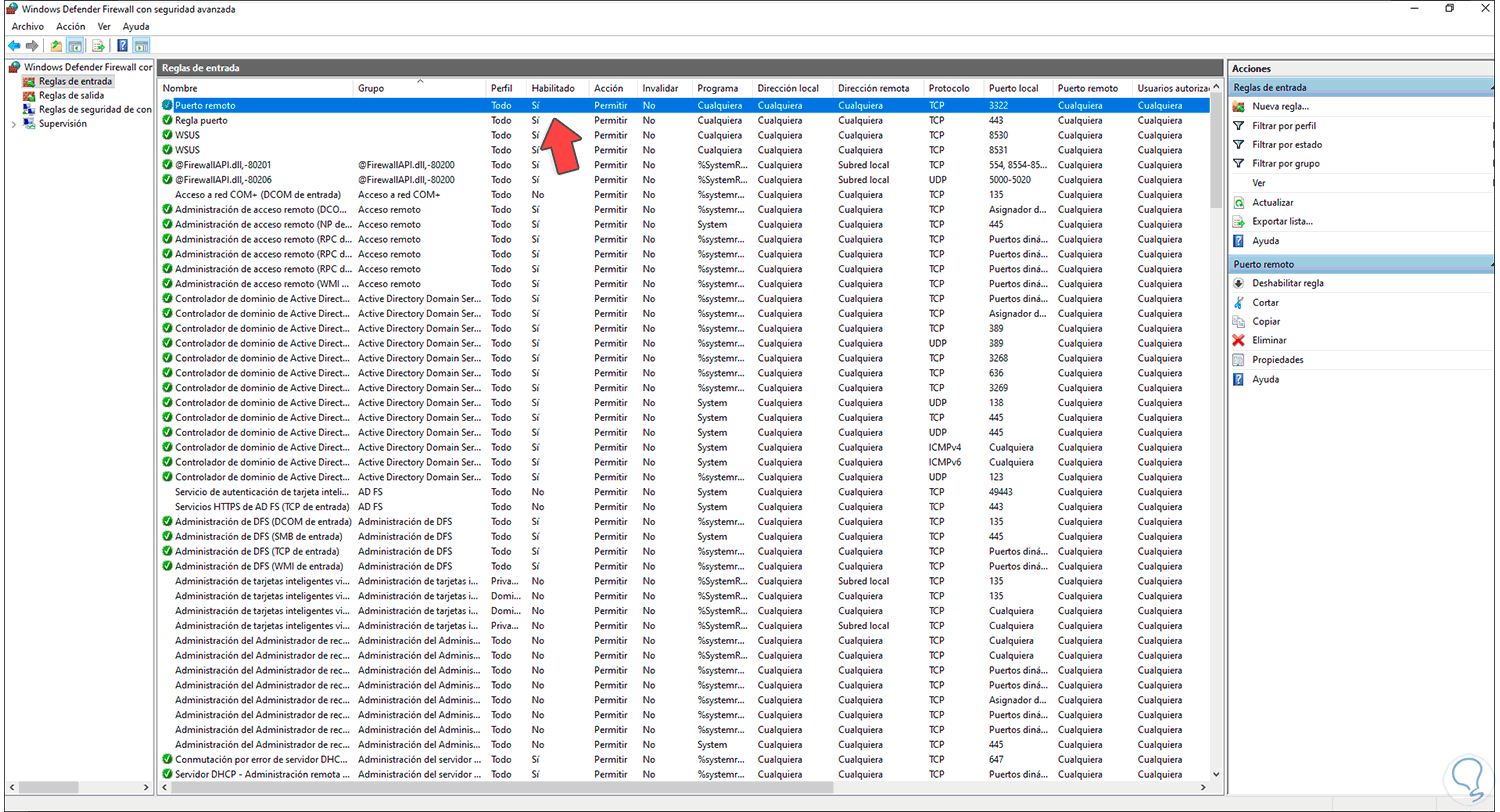
Task: Toggle the console tree pane toolbar icon
Action: 74,46
